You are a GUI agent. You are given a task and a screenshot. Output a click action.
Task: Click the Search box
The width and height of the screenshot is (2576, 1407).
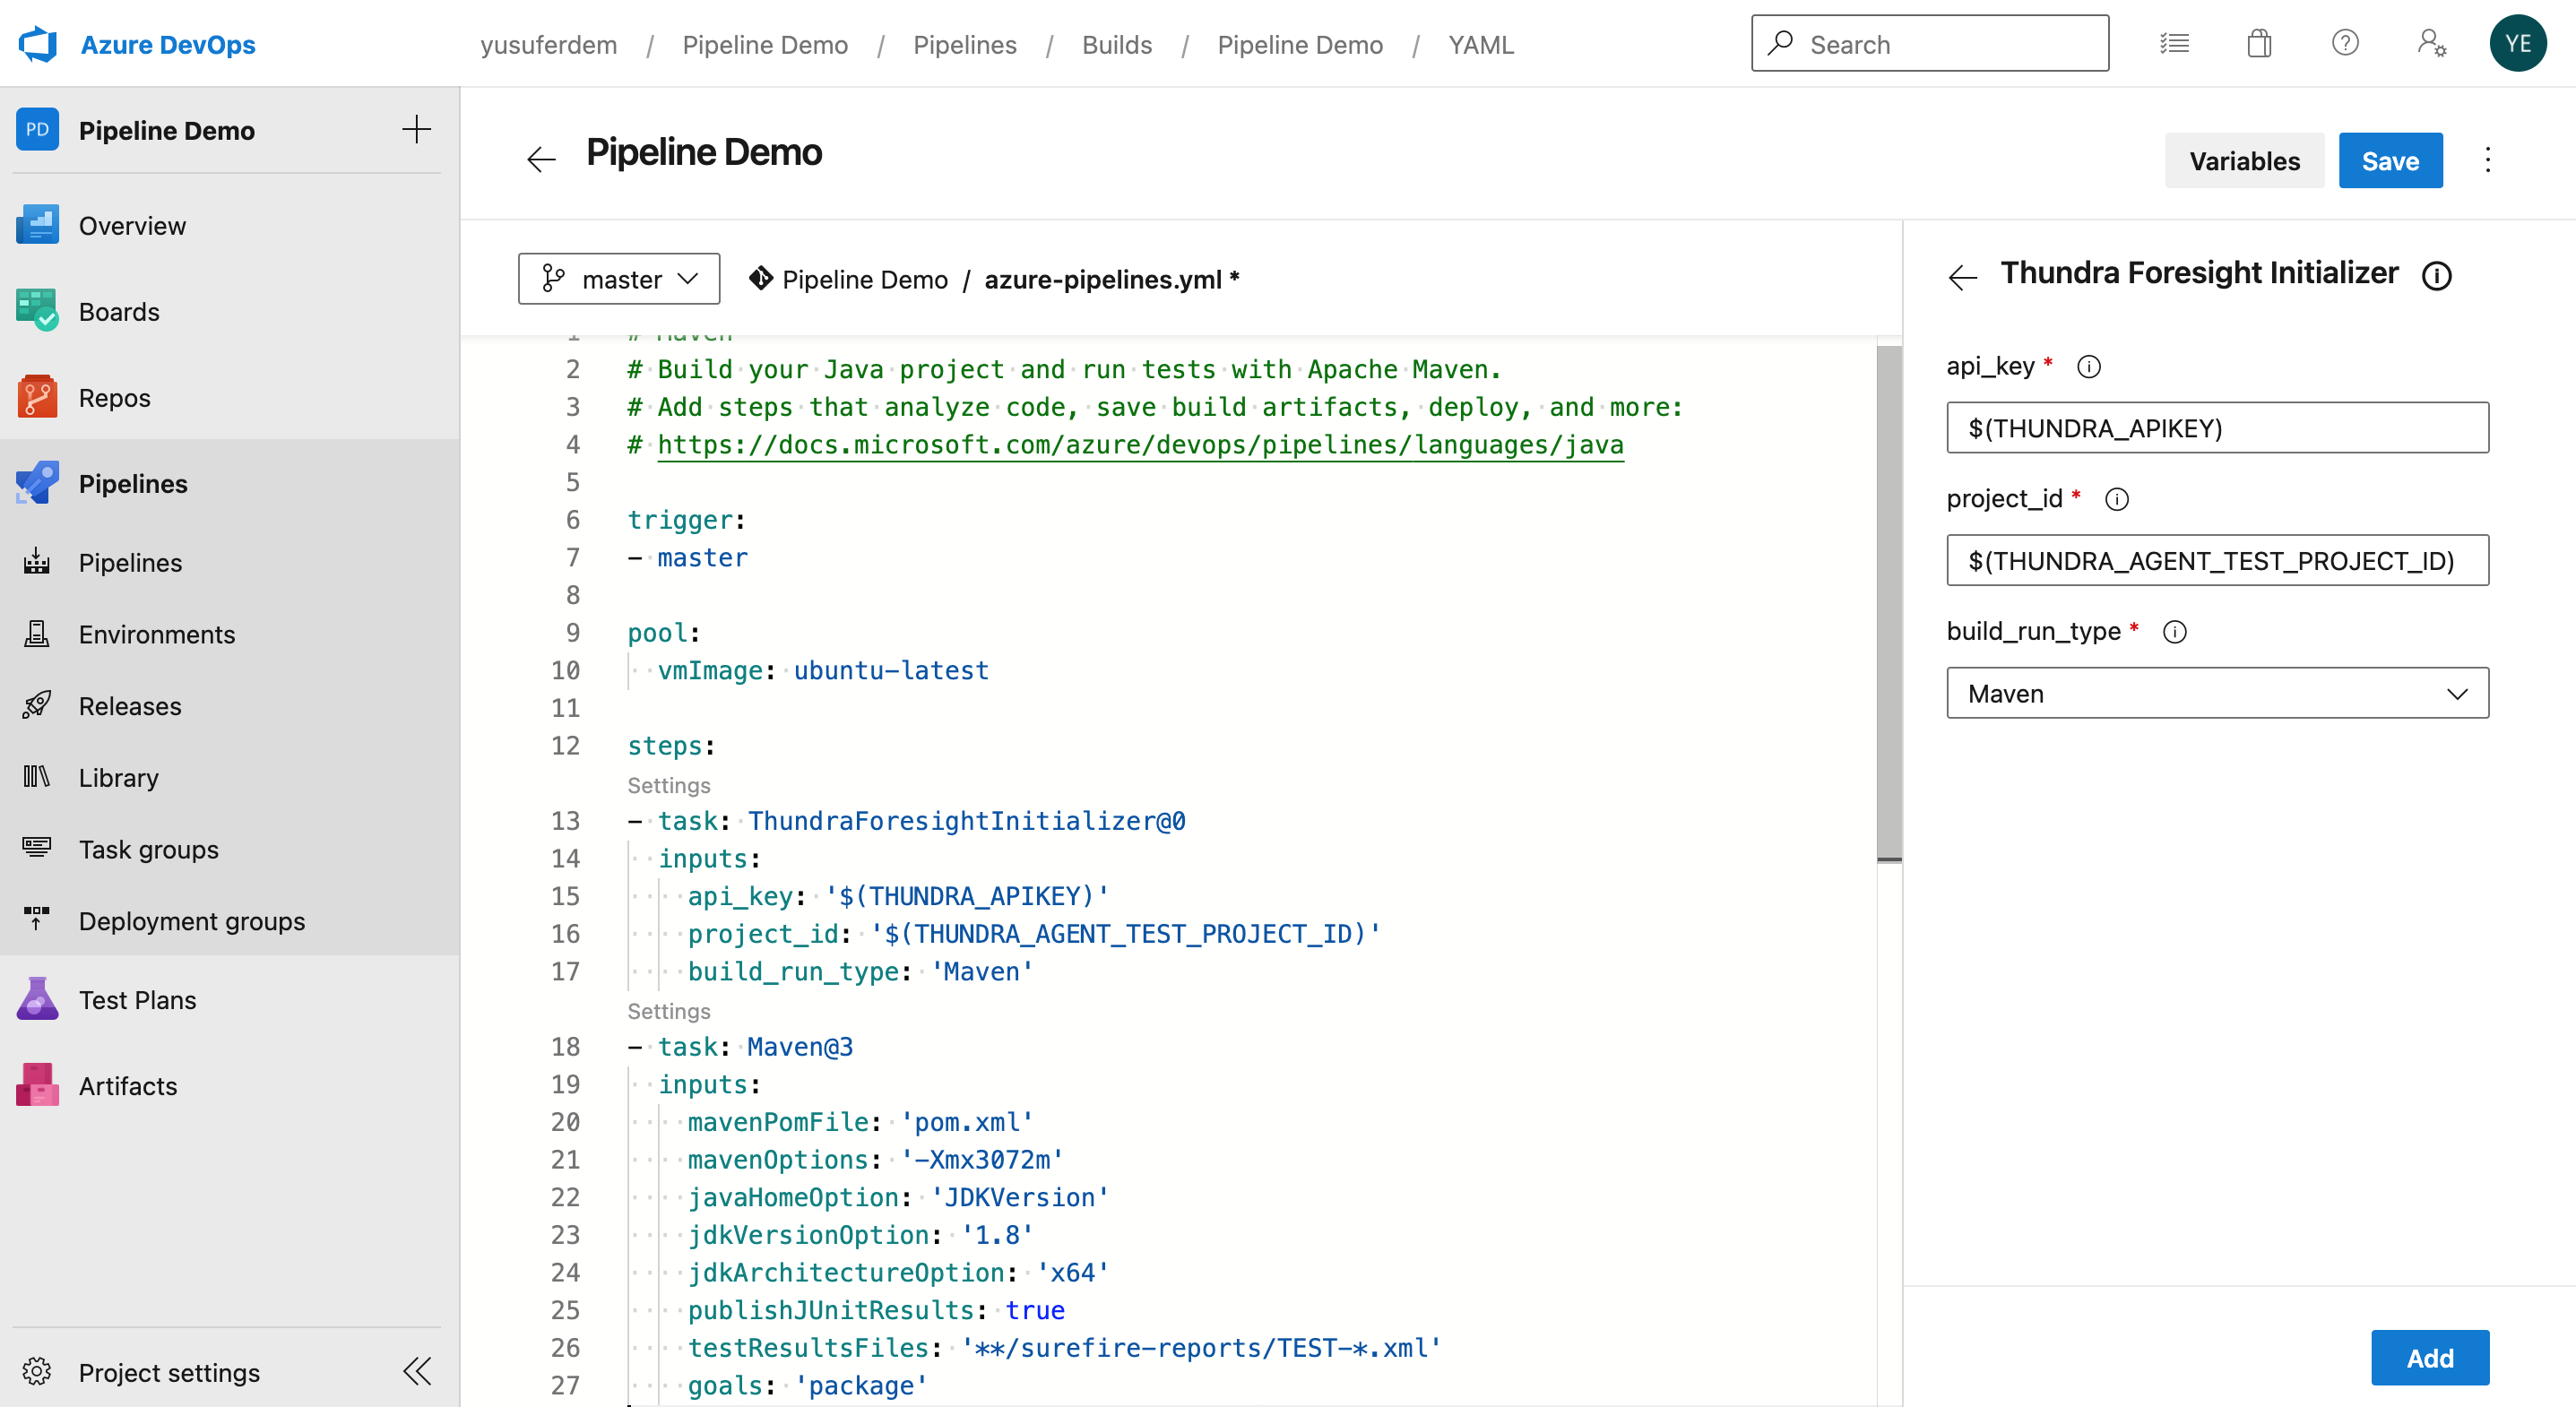[1930, 44]
